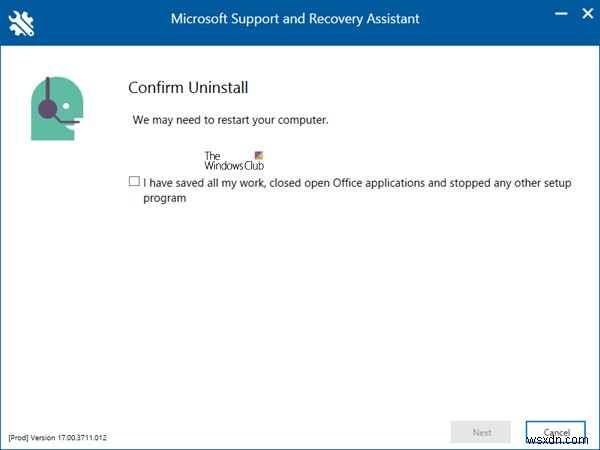Tick the saved all my work checkbox
The height and width of the screenshot is (450, 600).
pyautogui.click(x=134, y=181)
